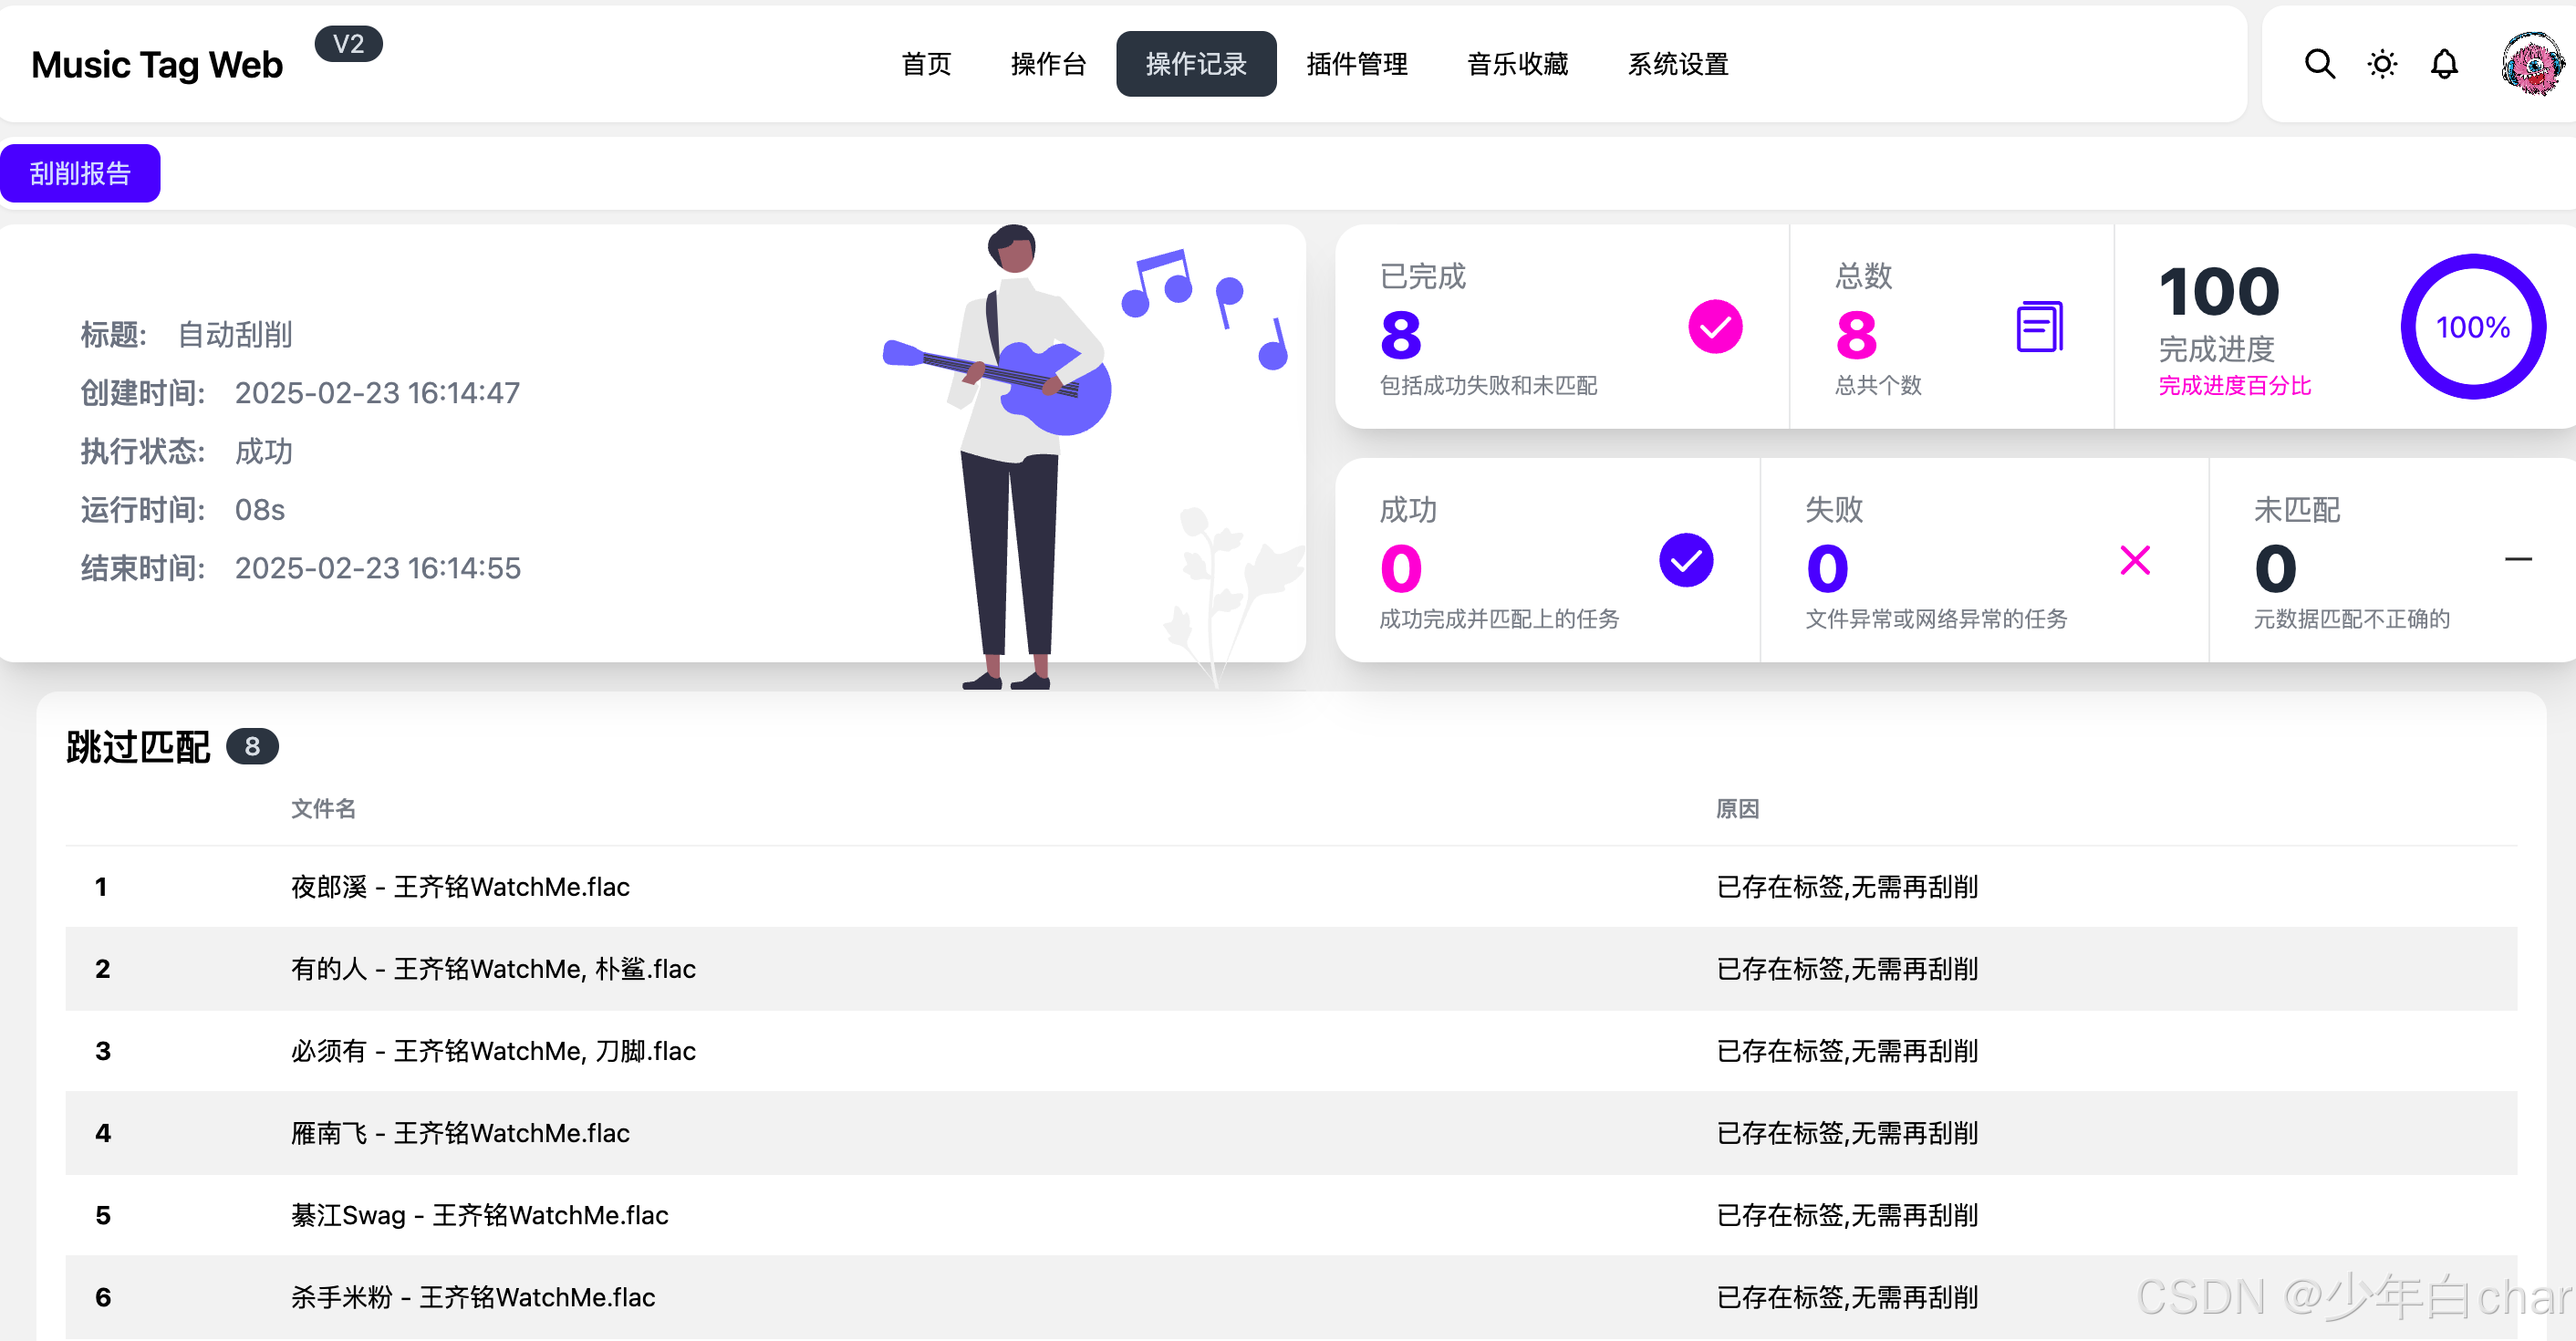Select the row 夜郎溪 - 王齐铭WatchMe.flac
2576x1341 pixels.
460,887
